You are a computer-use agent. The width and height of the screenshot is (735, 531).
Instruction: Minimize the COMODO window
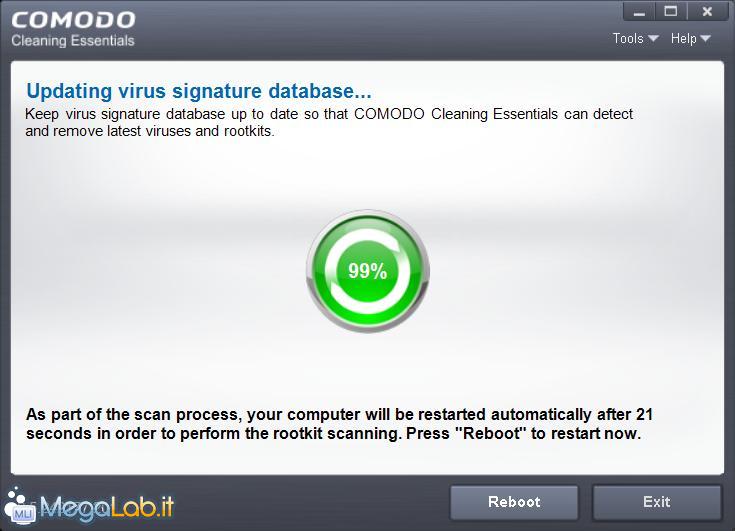click(x=638, y=12)
